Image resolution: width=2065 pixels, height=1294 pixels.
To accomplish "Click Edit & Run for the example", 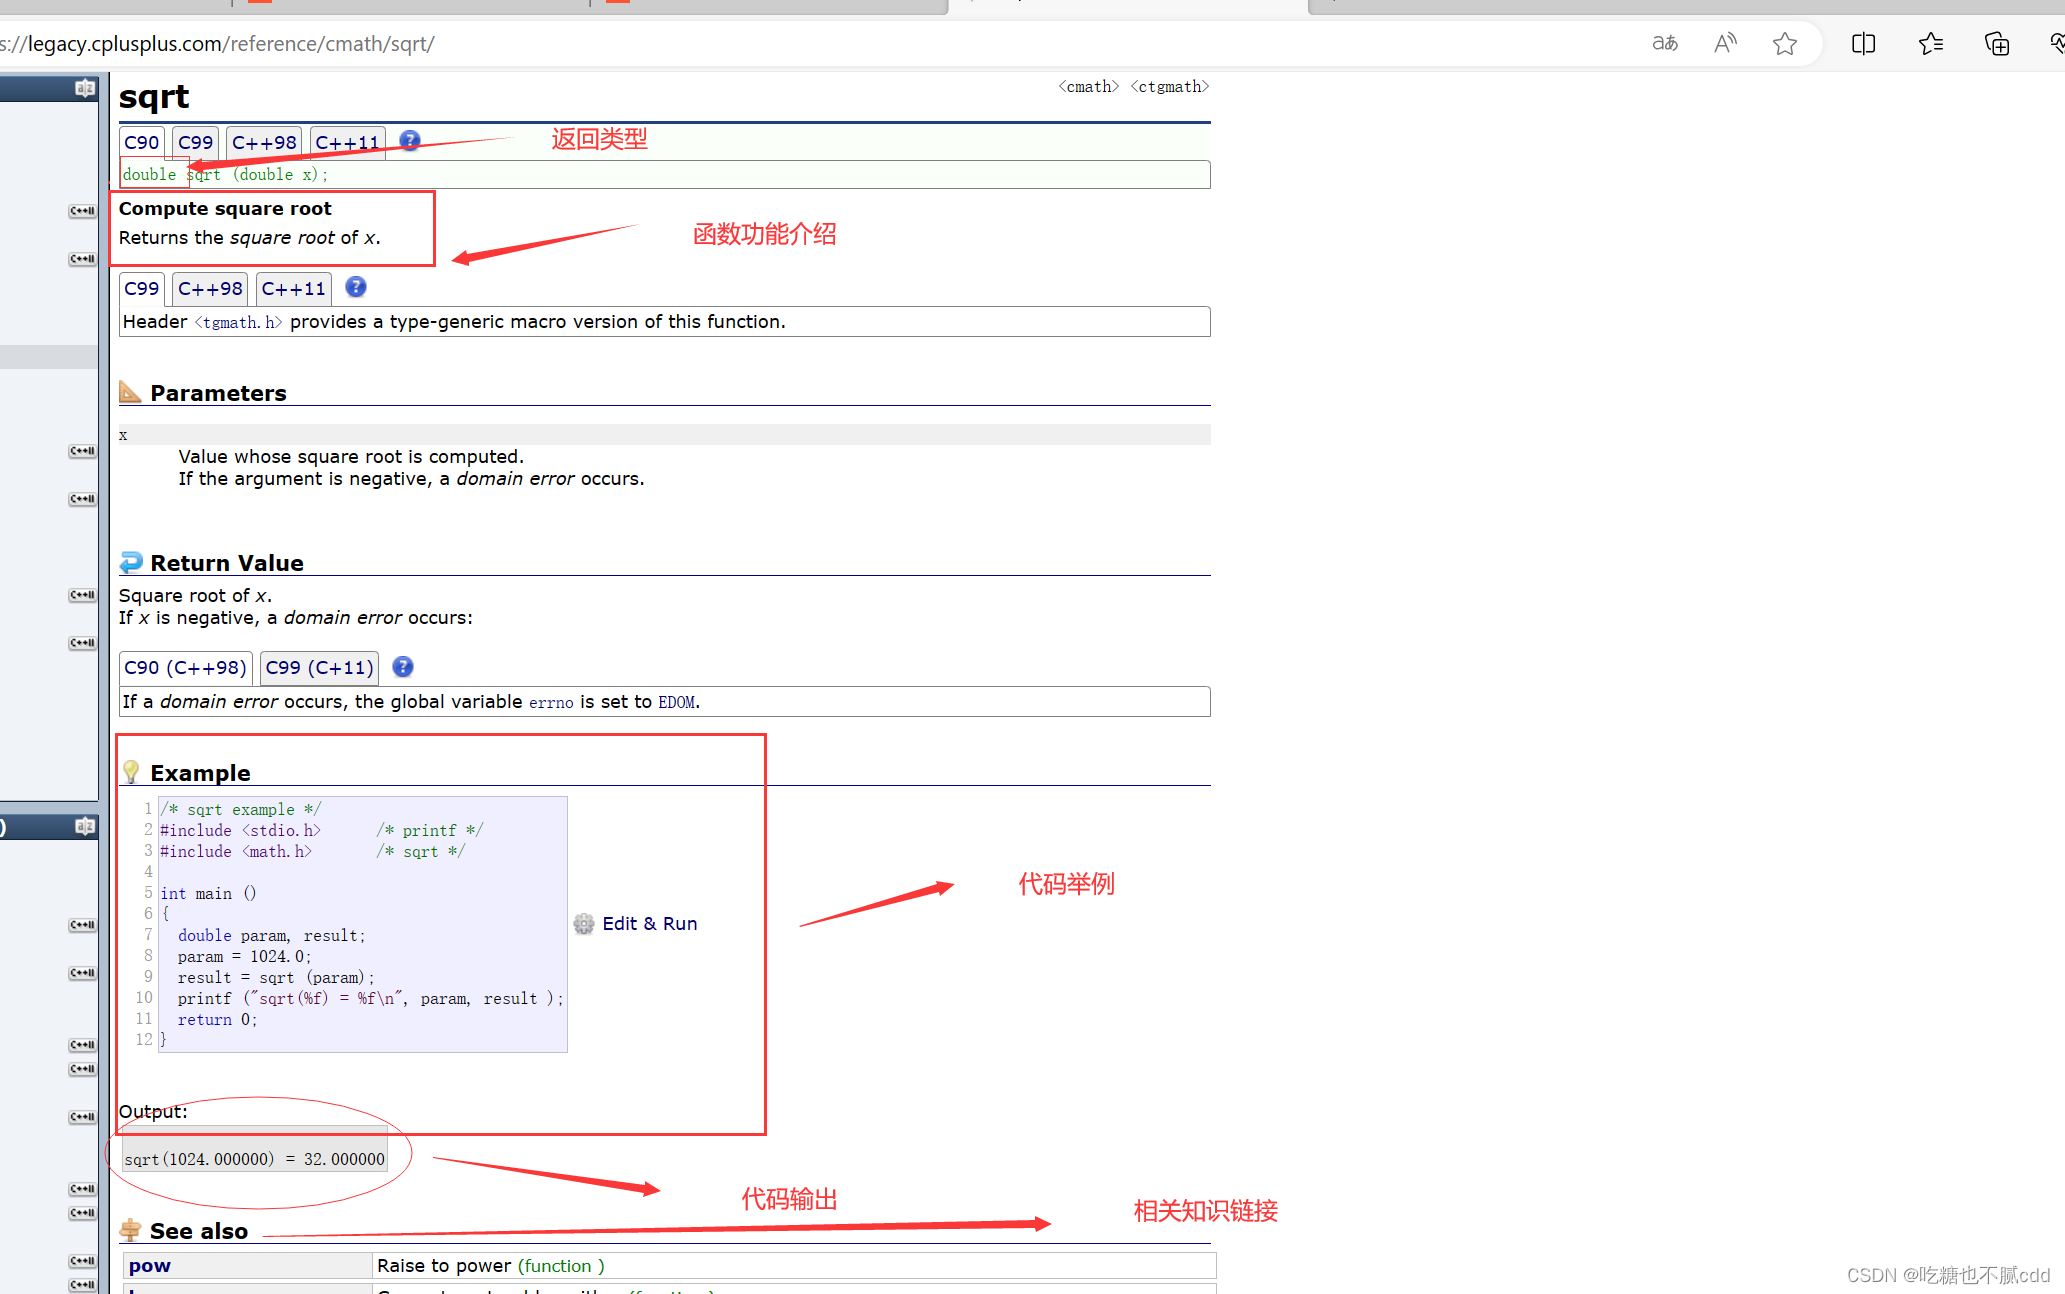I will pyautogui.click(x=650, y=924).
